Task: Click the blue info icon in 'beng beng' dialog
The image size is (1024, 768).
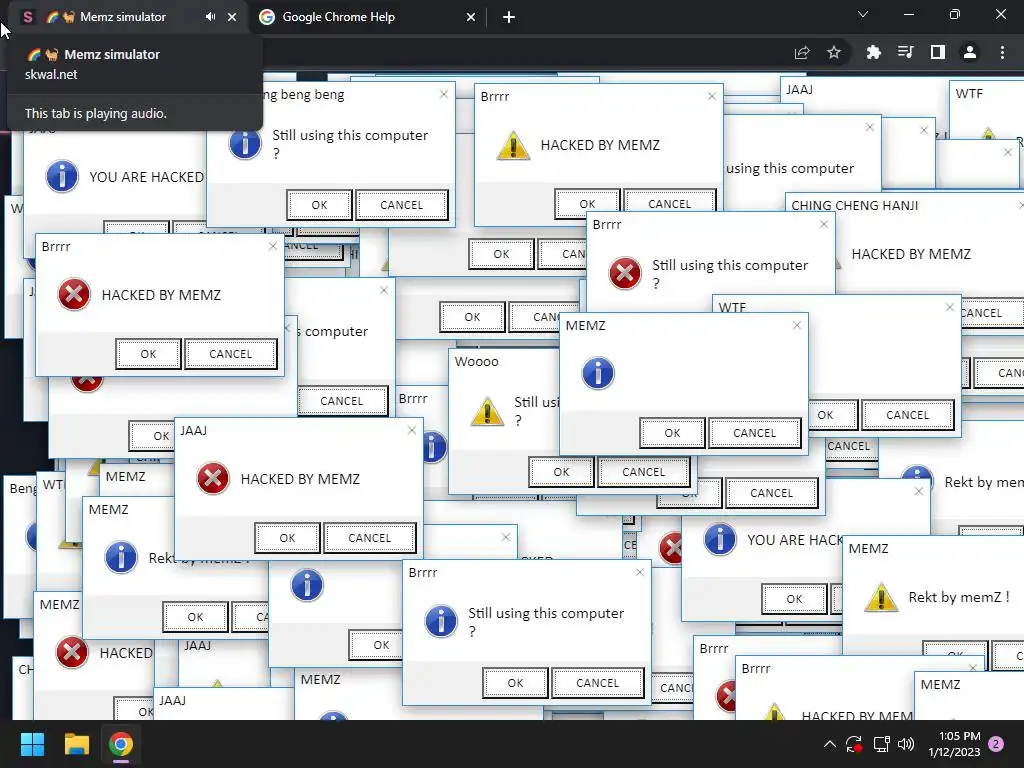Action: (x=245, y=144)
